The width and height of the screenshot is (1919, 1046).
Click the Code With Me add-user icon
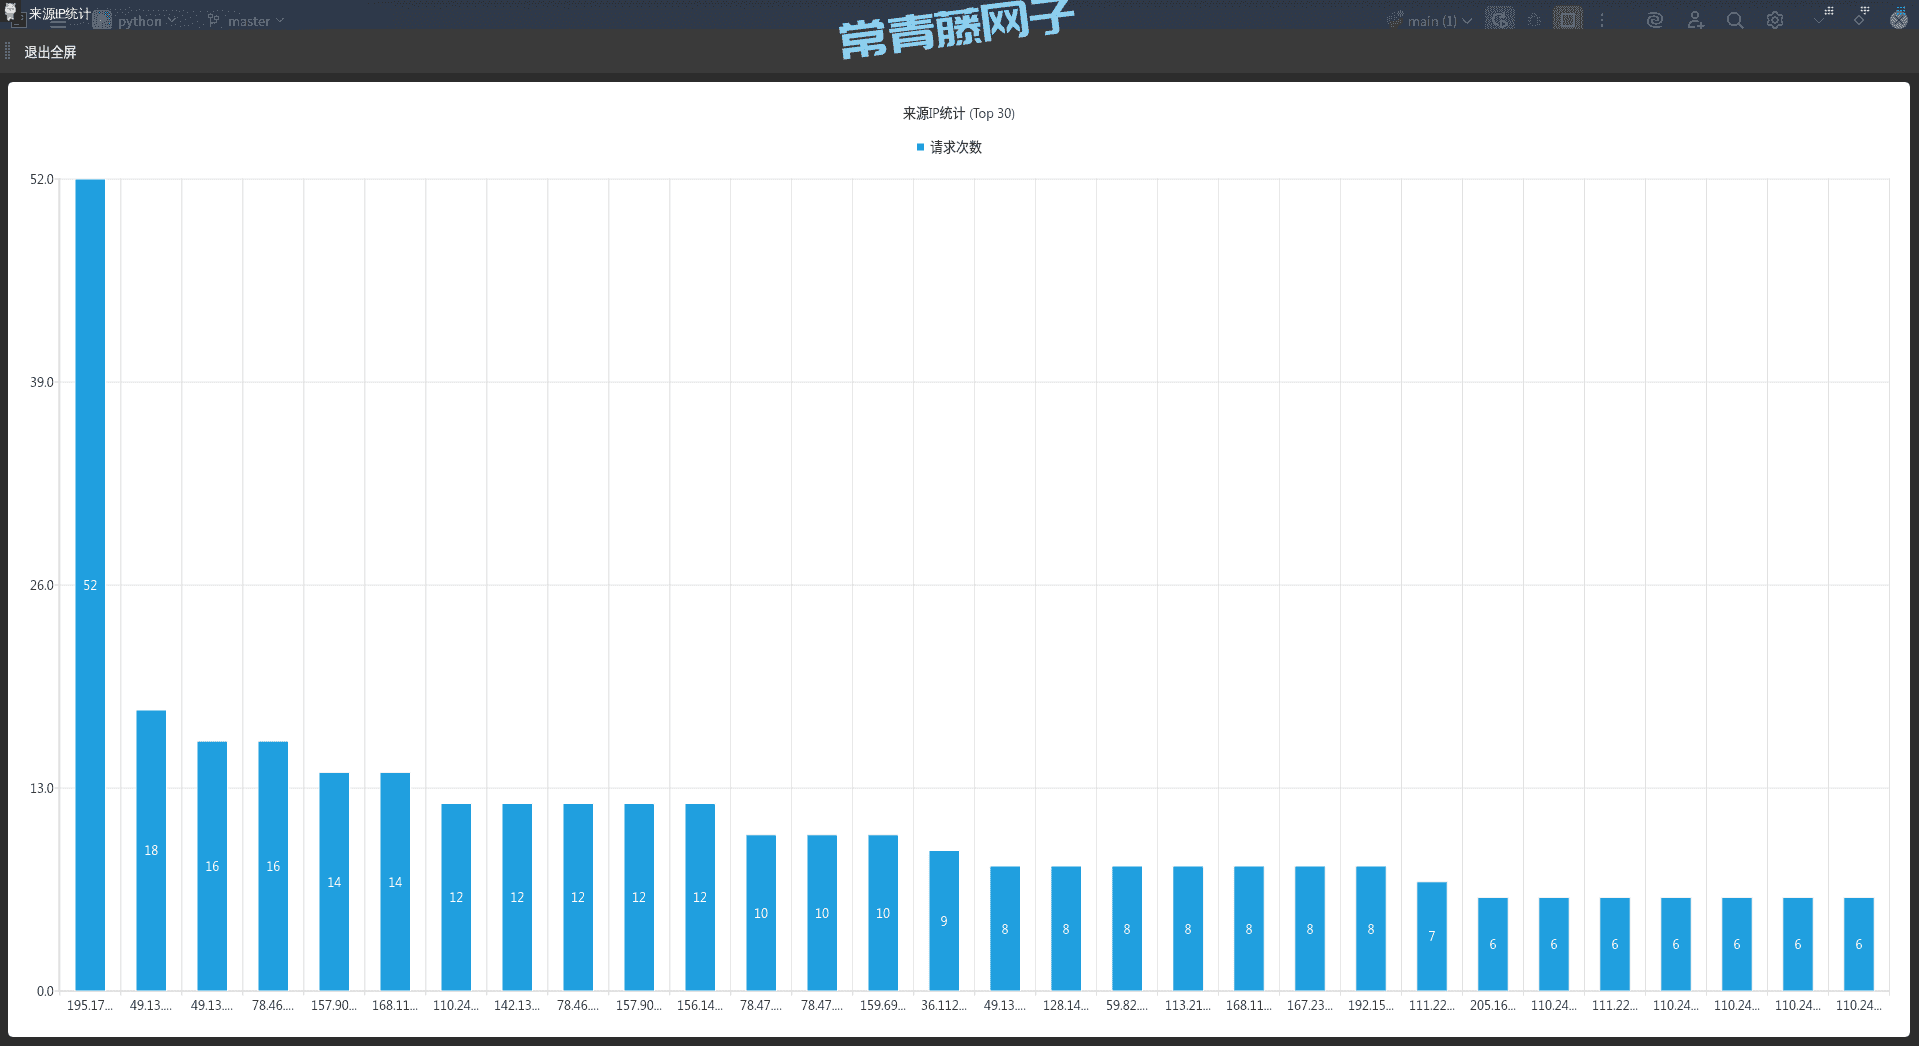pyautogui.click(x=1695, y=20)
